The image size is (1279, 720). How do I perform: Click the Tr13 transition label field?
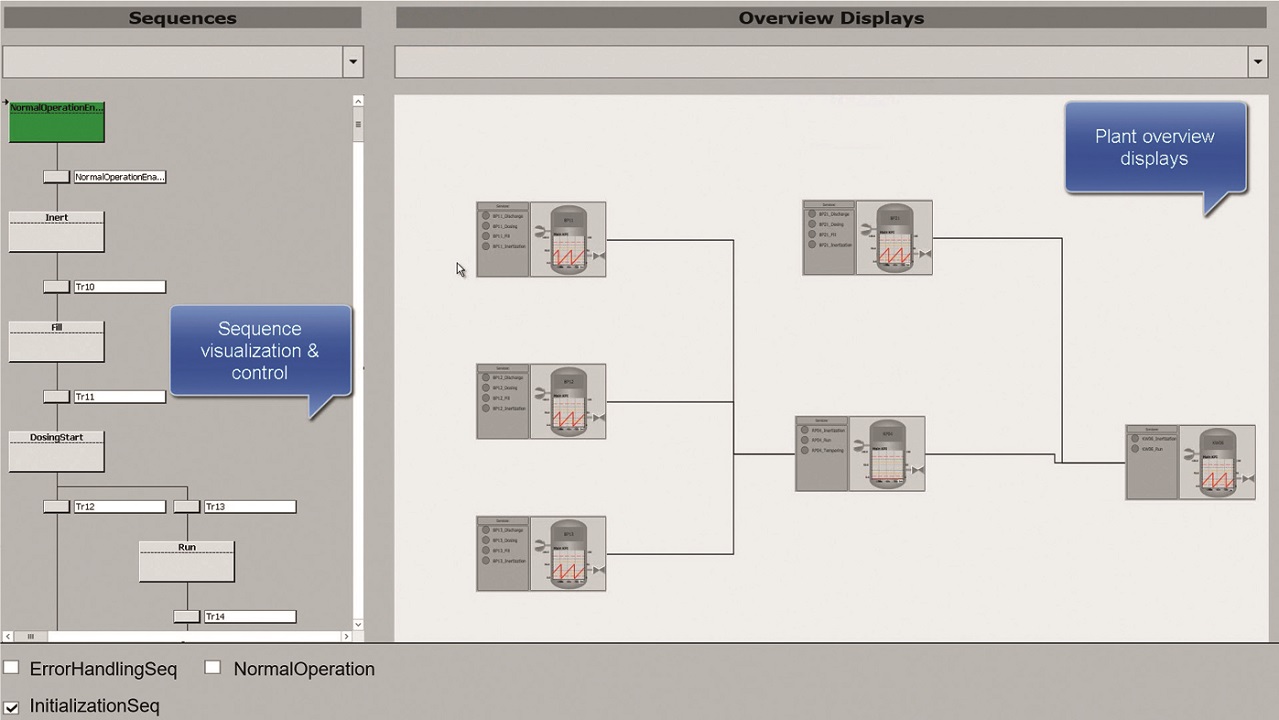coord(250,507)
